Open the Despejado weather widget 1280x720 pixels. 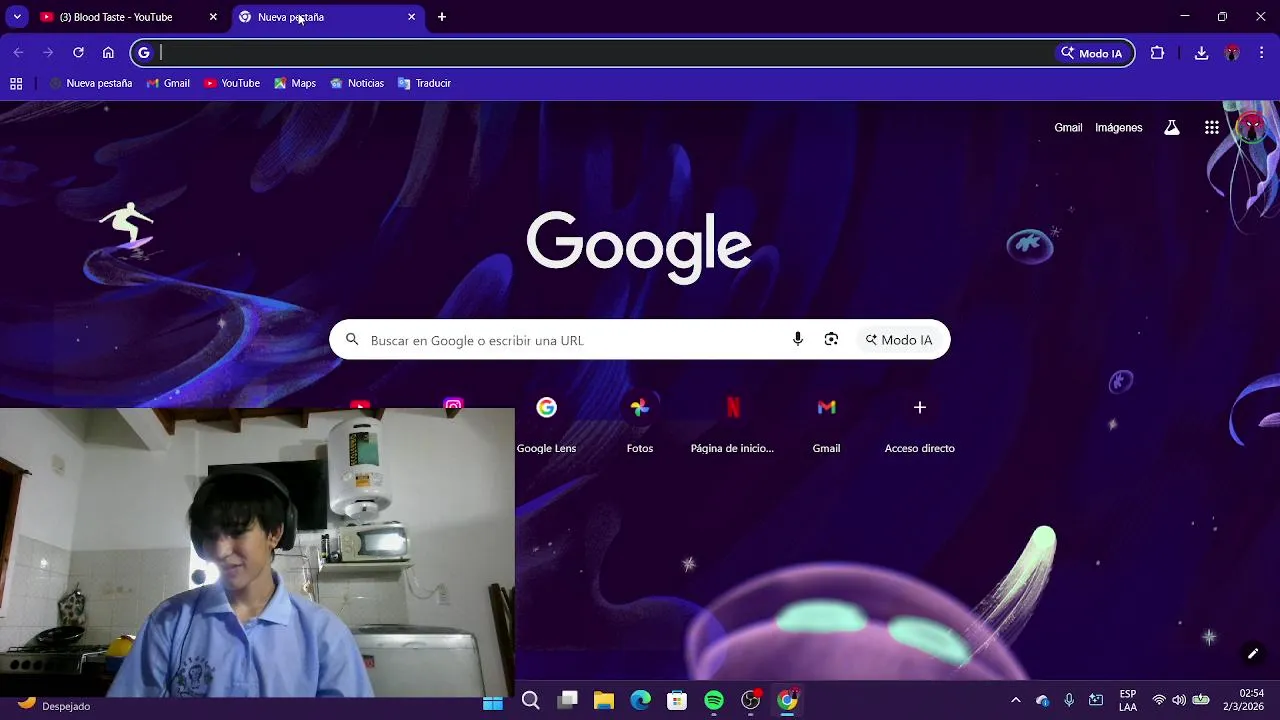pos(55,705)
